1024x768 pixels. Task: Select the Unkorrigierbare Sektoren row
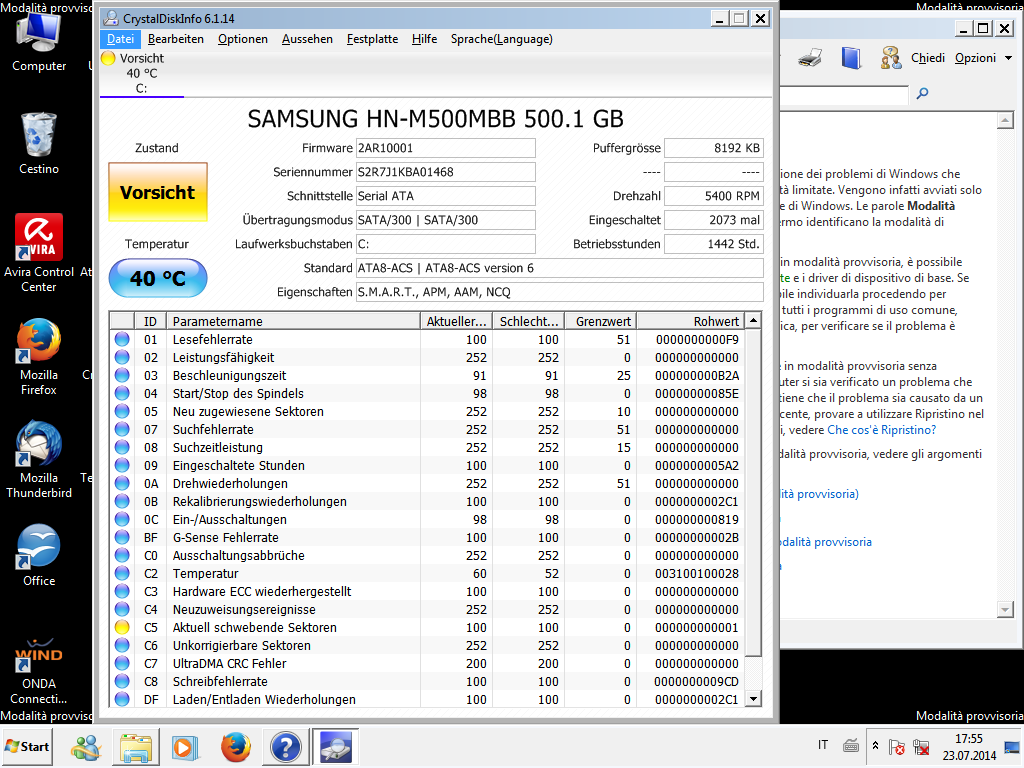click(427, 646)
